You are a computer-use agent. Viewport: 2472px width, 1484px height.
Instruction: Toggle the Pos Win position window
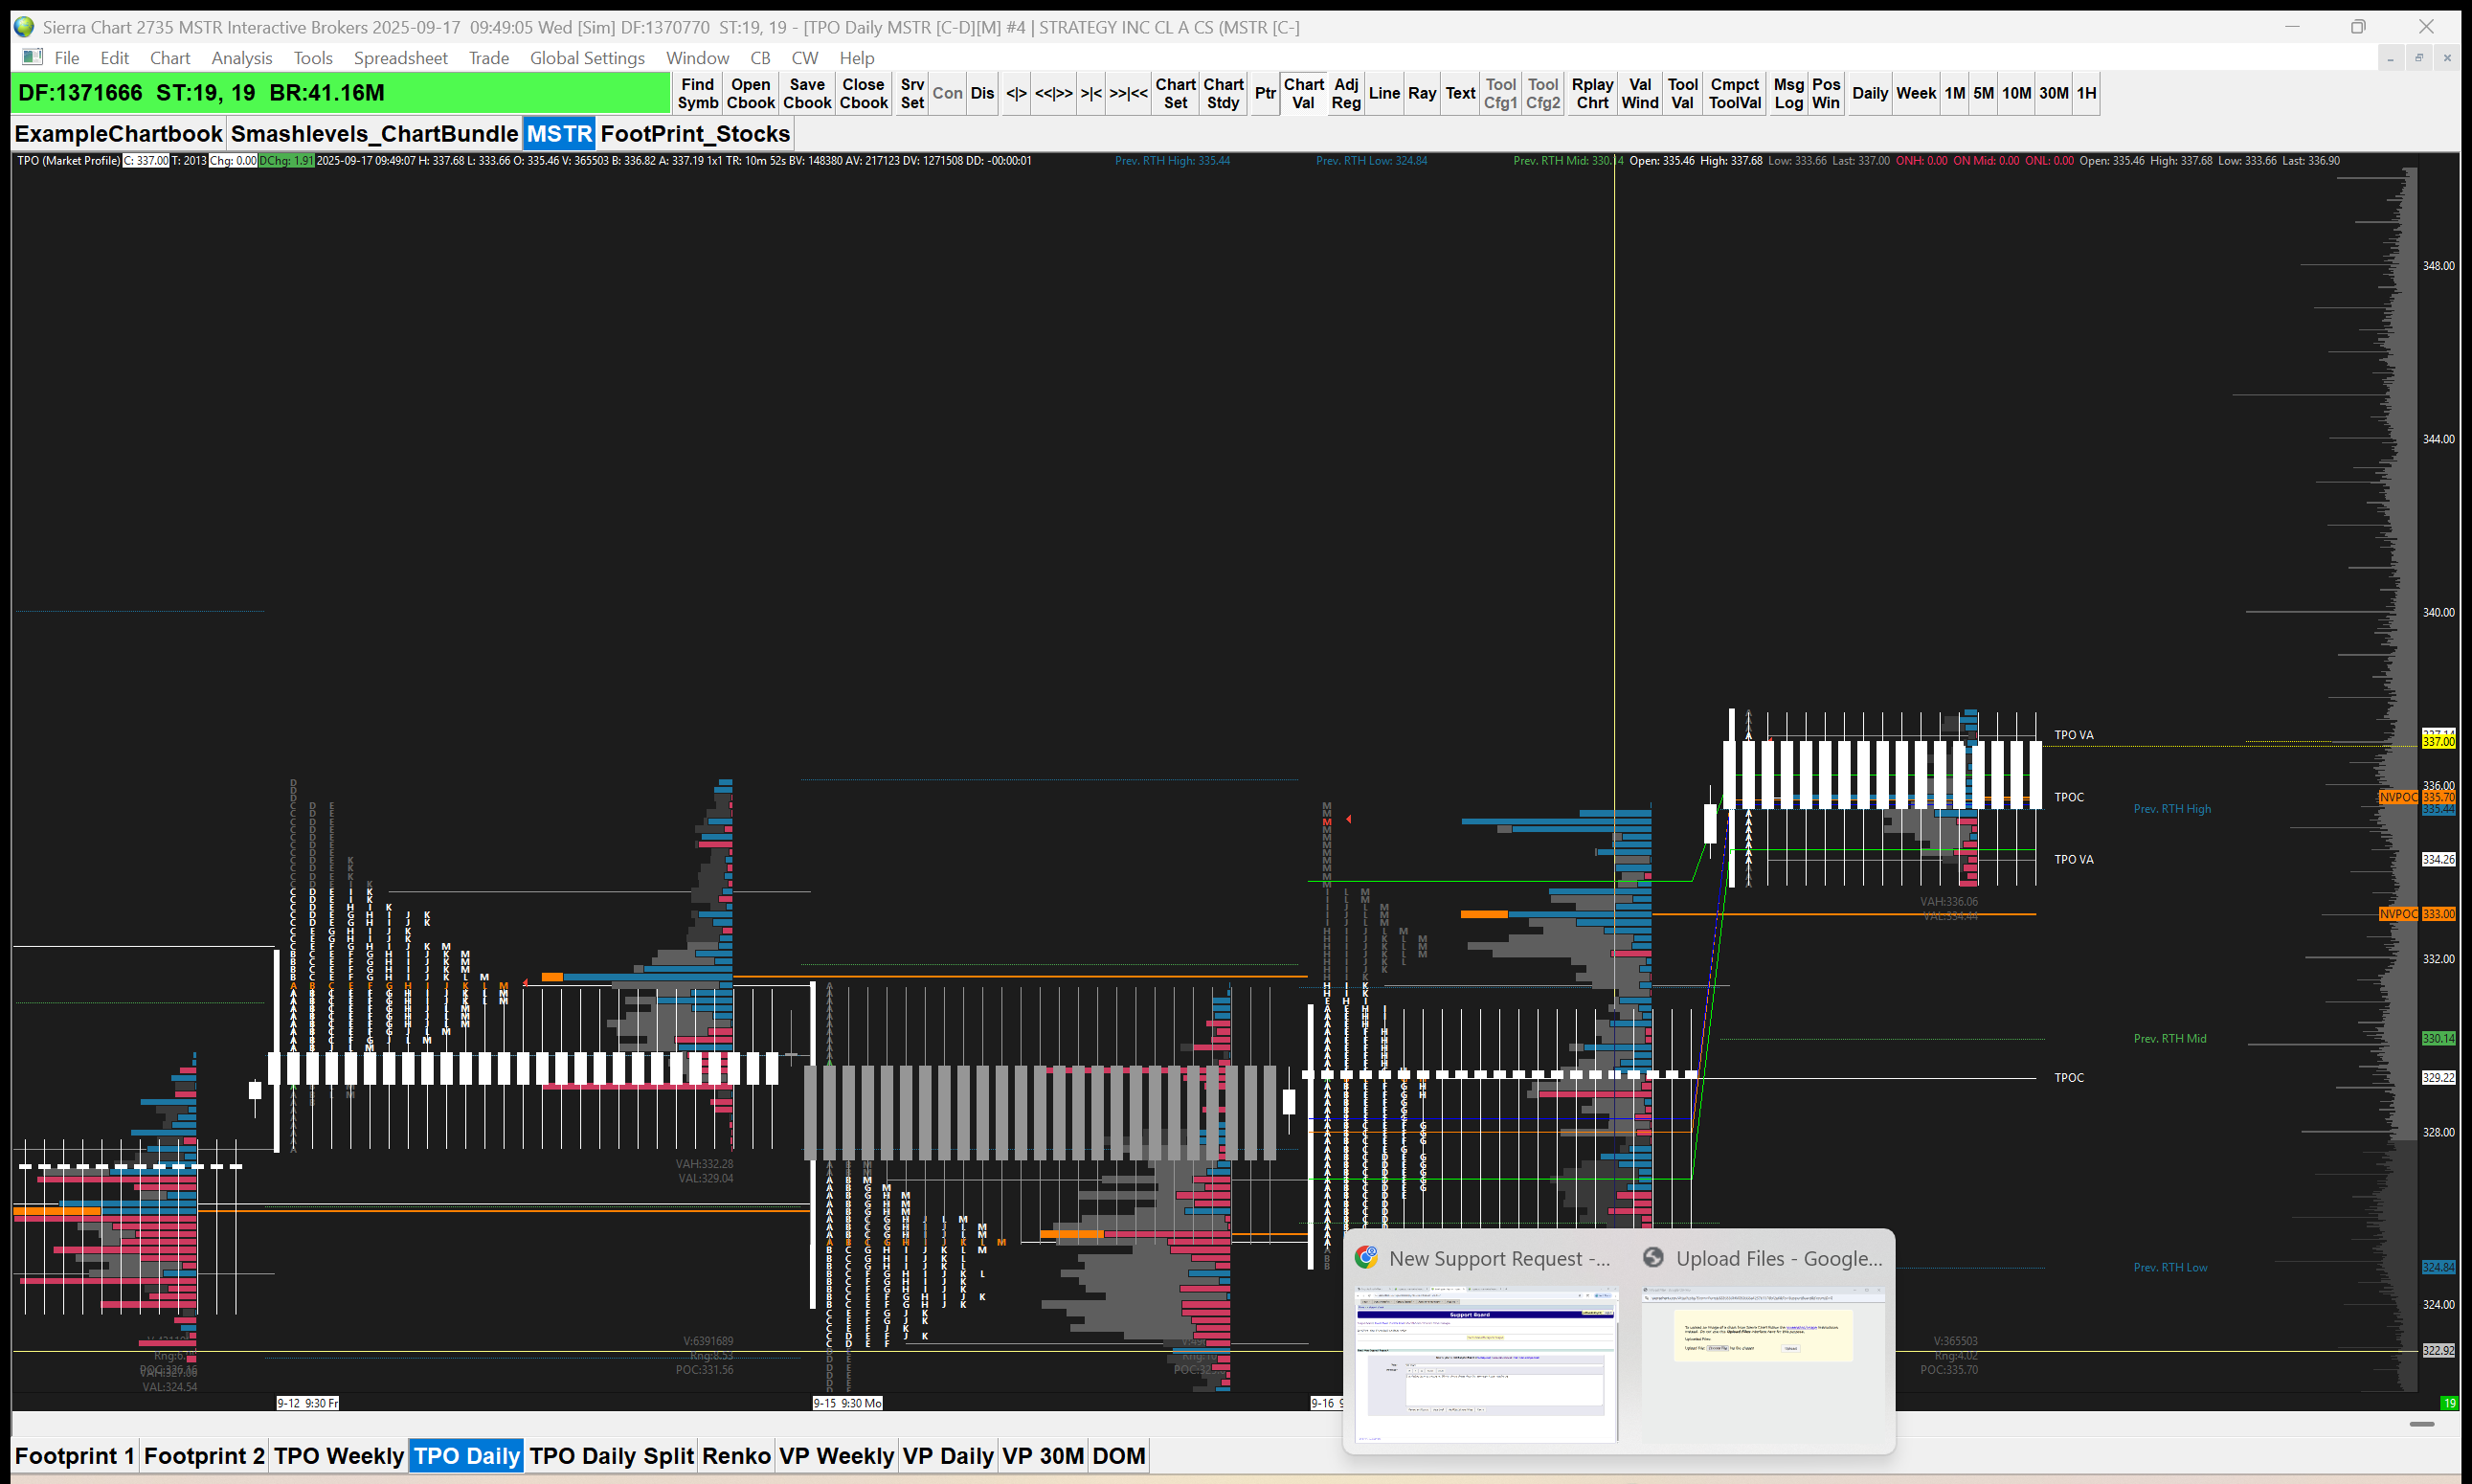[1825, 93]
